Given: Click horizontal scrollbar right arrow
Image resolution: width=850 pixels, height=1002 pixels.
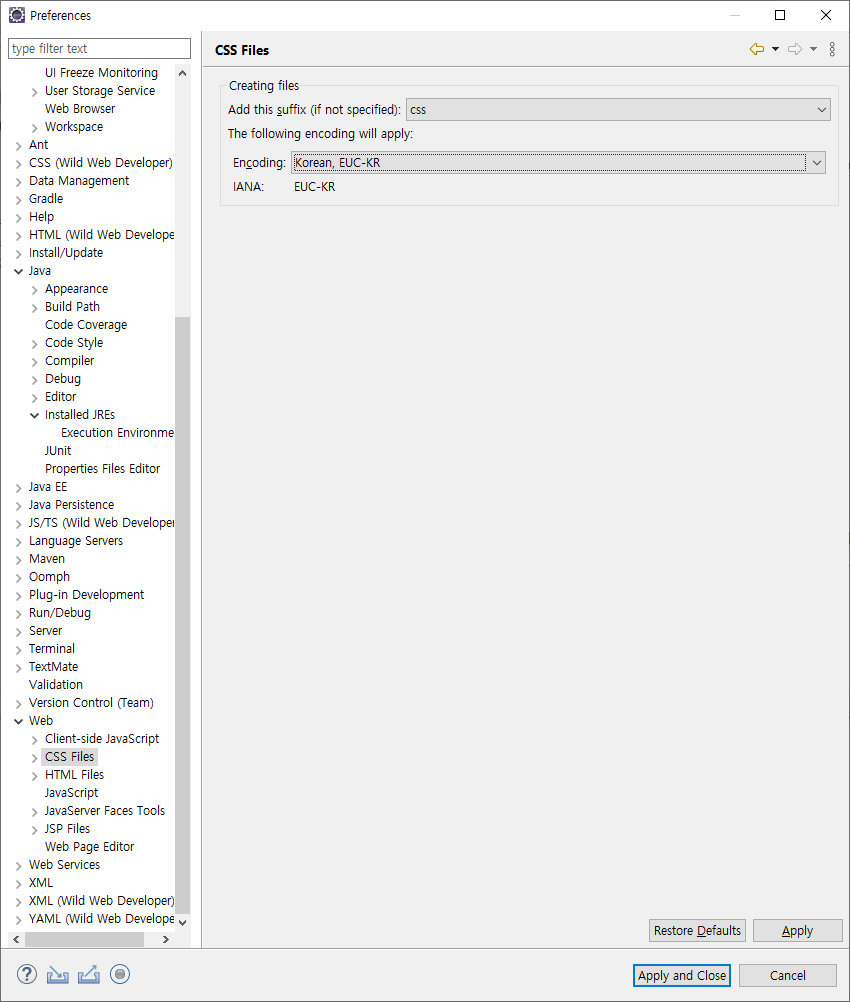Looking at the screenshot, I should click(x=166, y=939).
